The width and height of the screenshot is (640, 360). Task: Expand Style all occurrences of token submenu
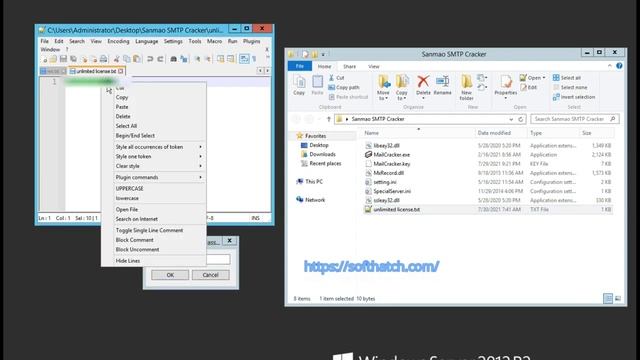coord(200,147)
